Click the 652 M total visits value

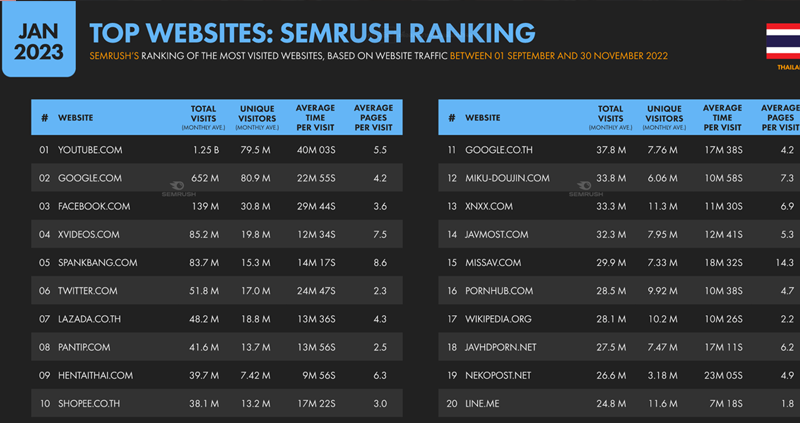click(204, 178)
